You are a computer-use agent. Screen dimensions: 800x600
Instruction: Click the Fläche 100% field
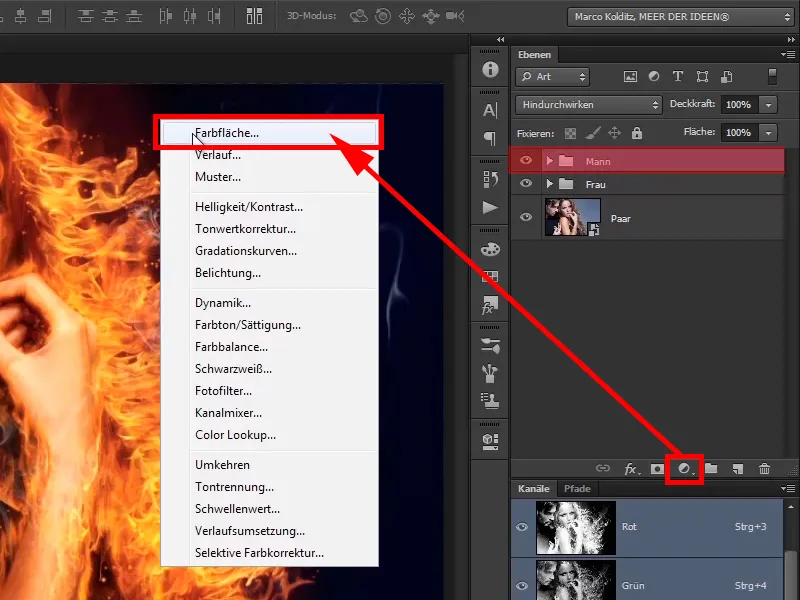coord(739,133)
